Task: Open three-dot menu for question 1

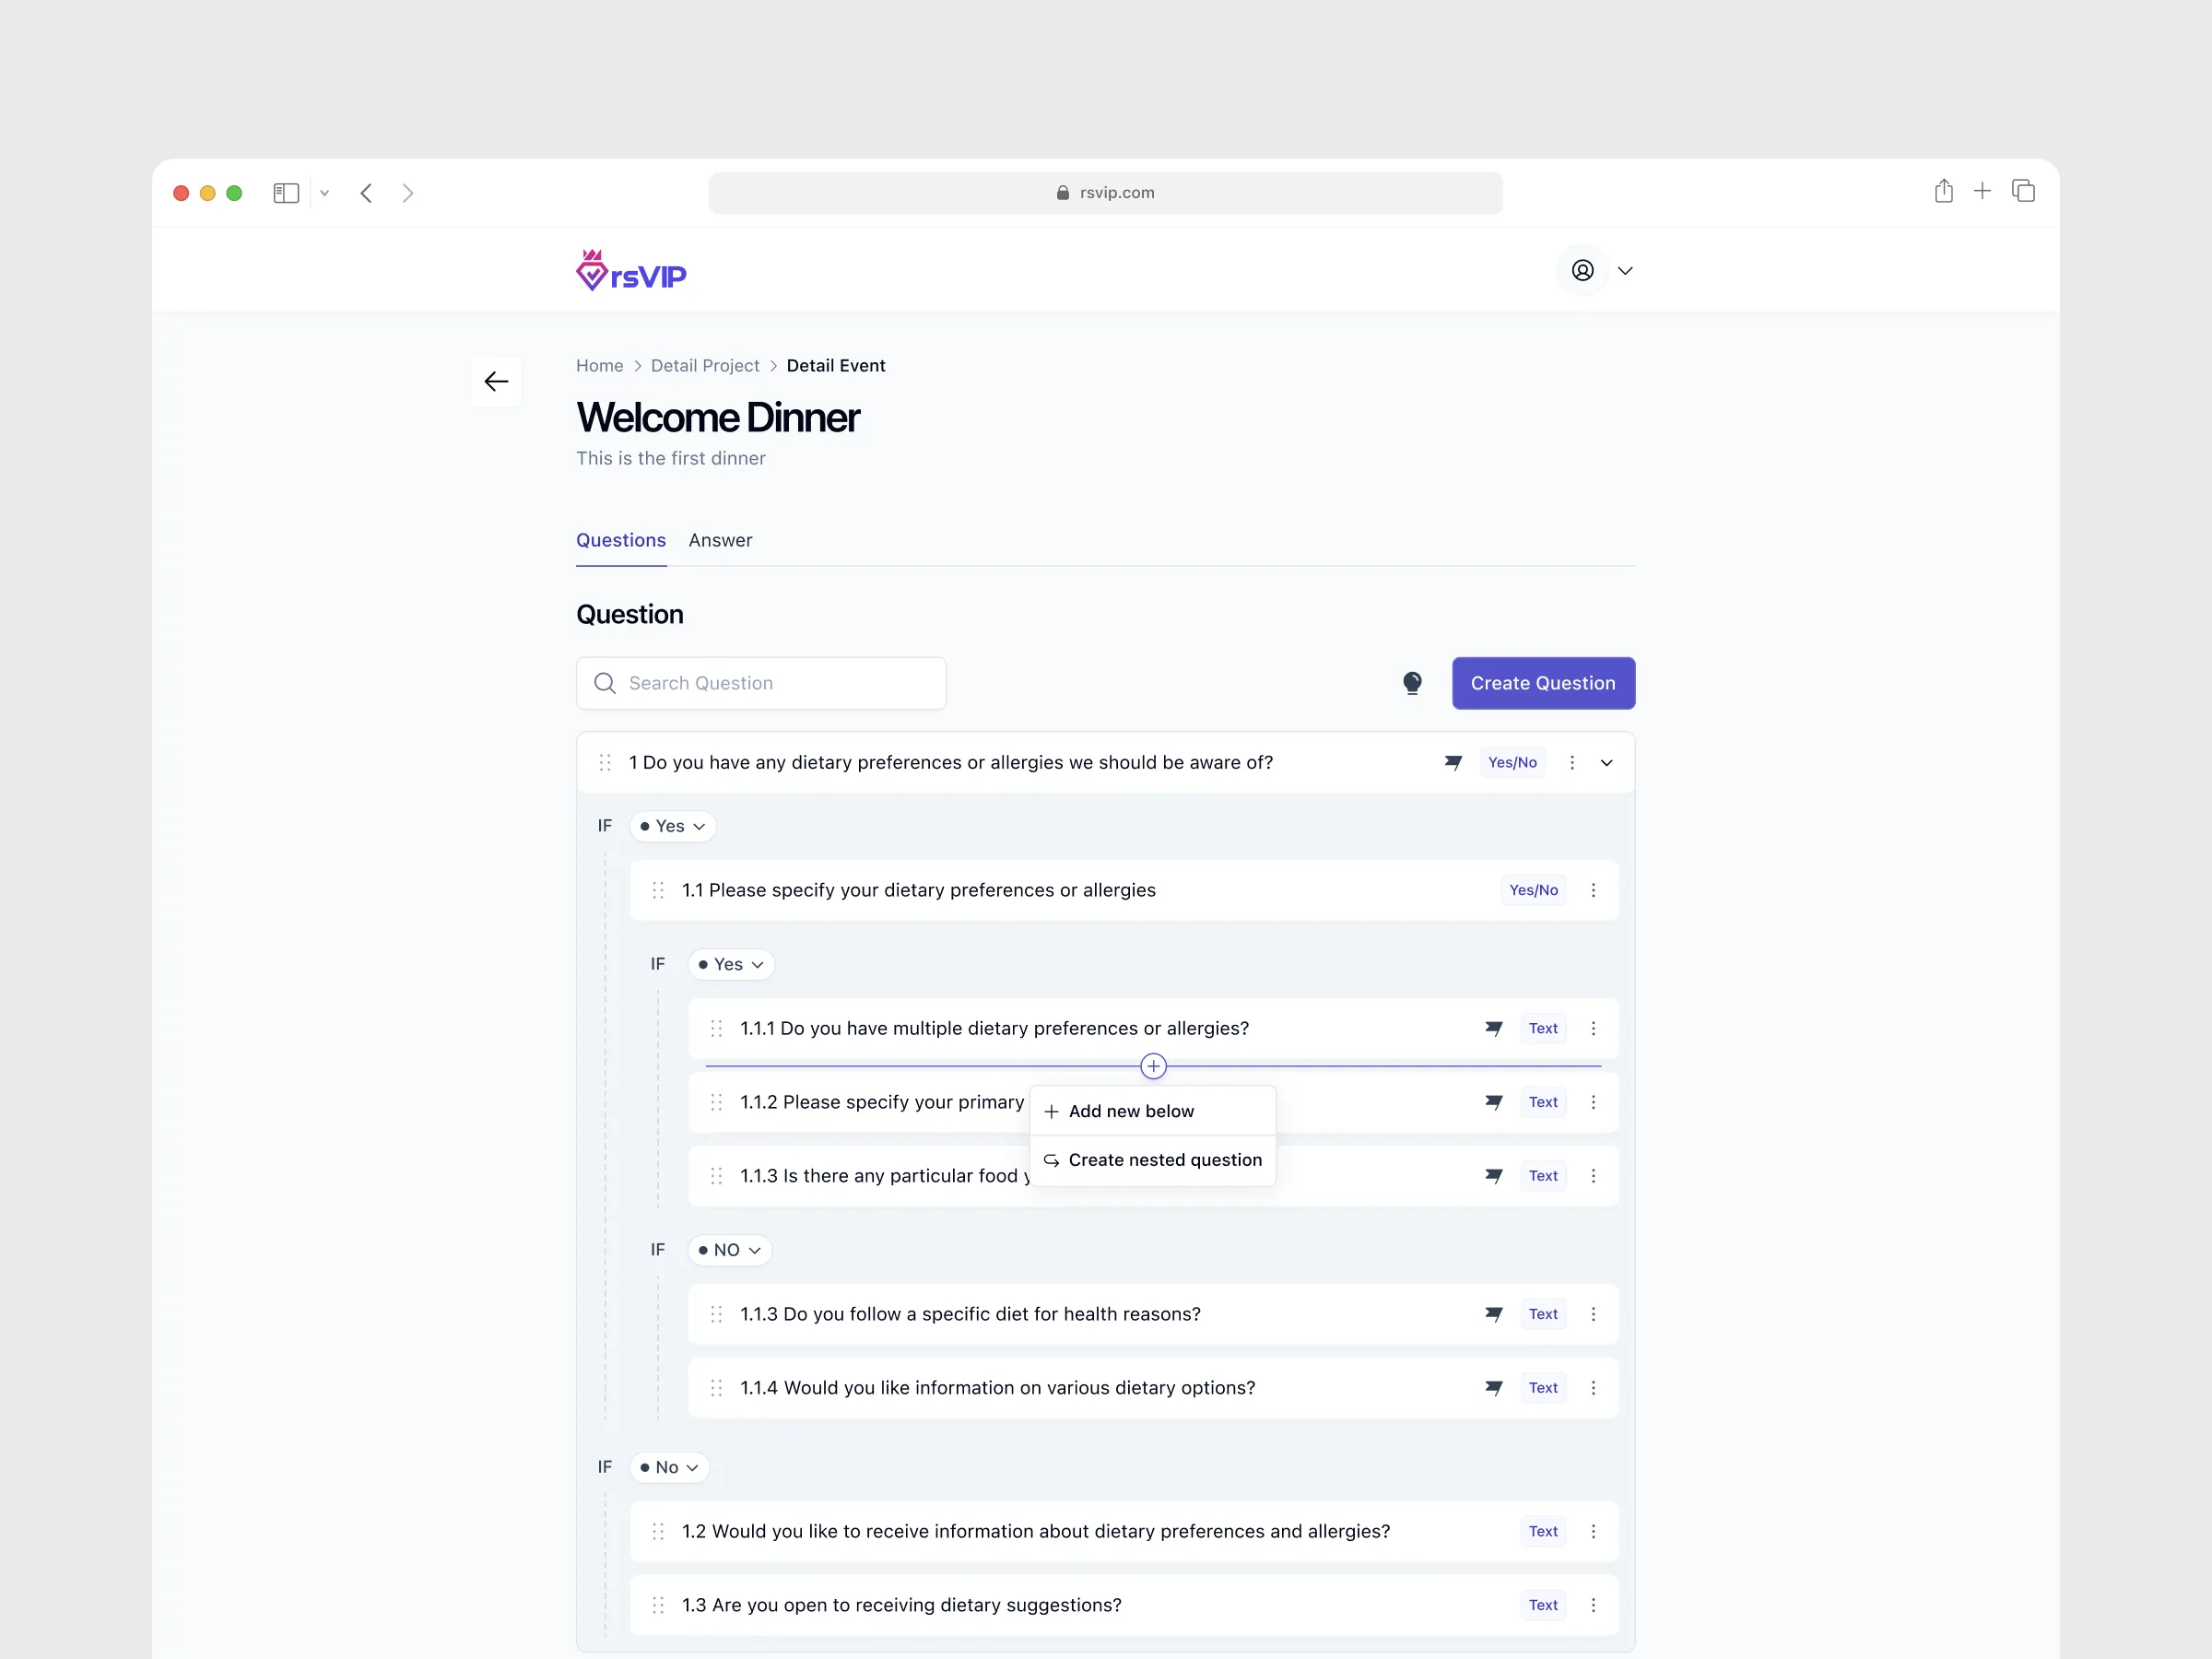Action: [1572, 762]
